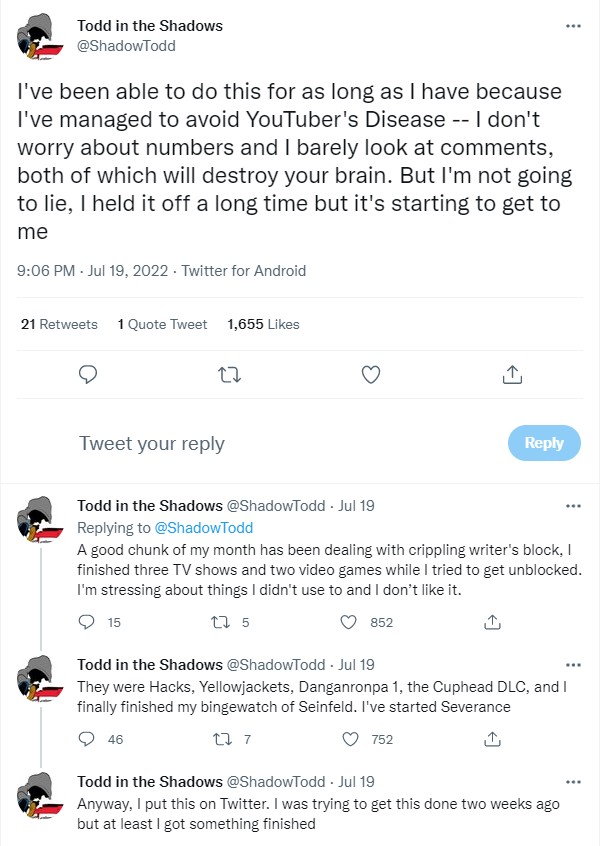Retweet the reply showing 7 retweets

[x=222, y=739]
